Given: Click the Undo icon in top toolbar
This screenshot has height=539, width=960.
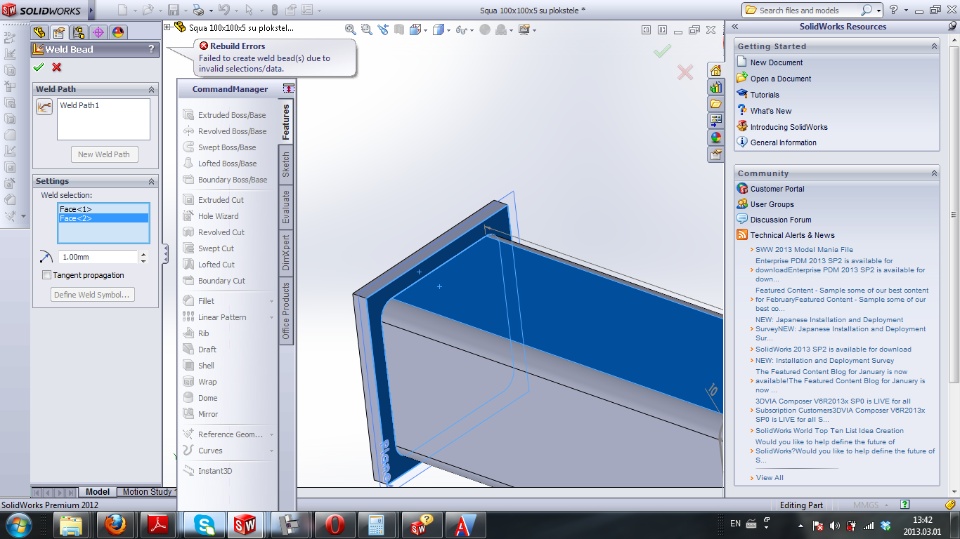Looking at the screenshot, I should (223, 10).
